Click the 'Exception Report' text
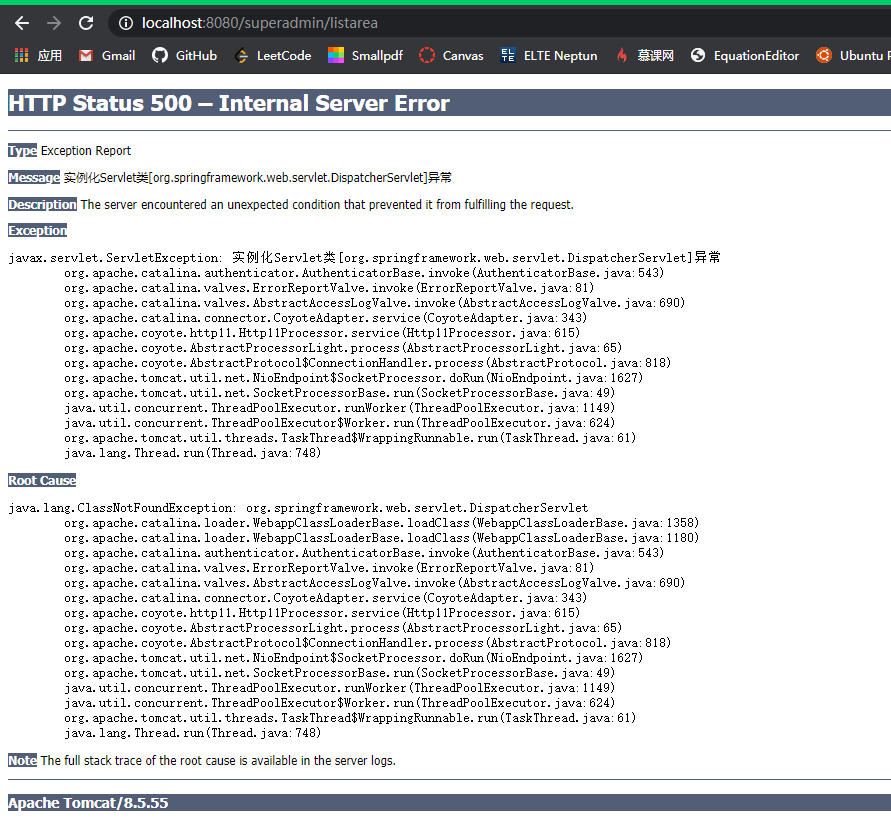The height and width of the screenshot is (819, 891). tap(86, 151)
